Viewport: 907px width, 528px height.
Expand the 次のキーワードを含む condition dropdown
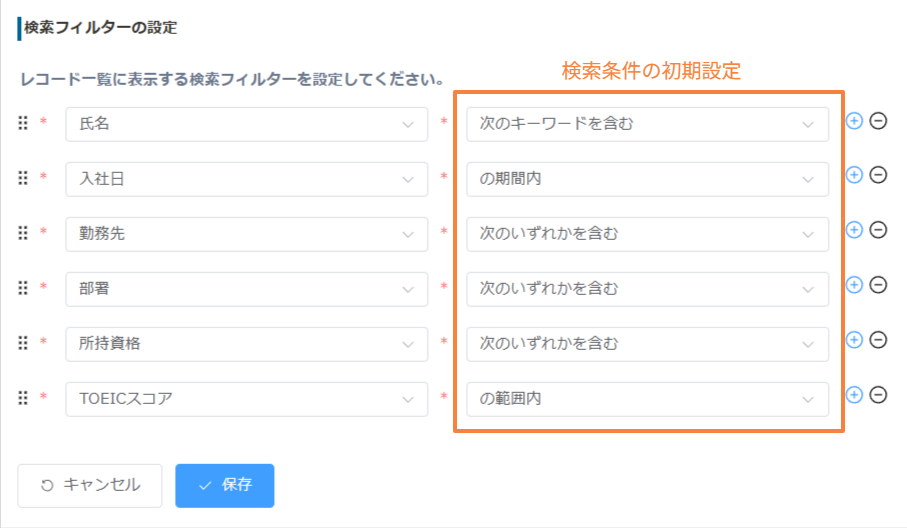[647, 124]
